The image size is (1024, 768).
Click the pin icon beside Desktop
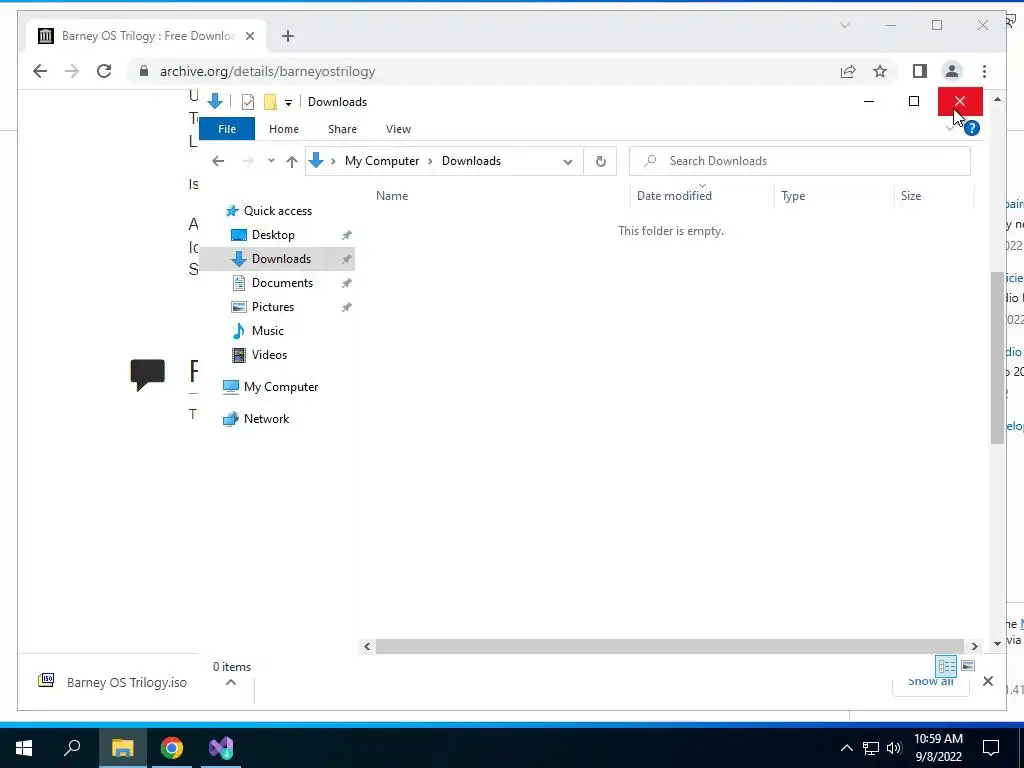pyautogui.click(x=347, y=235)
